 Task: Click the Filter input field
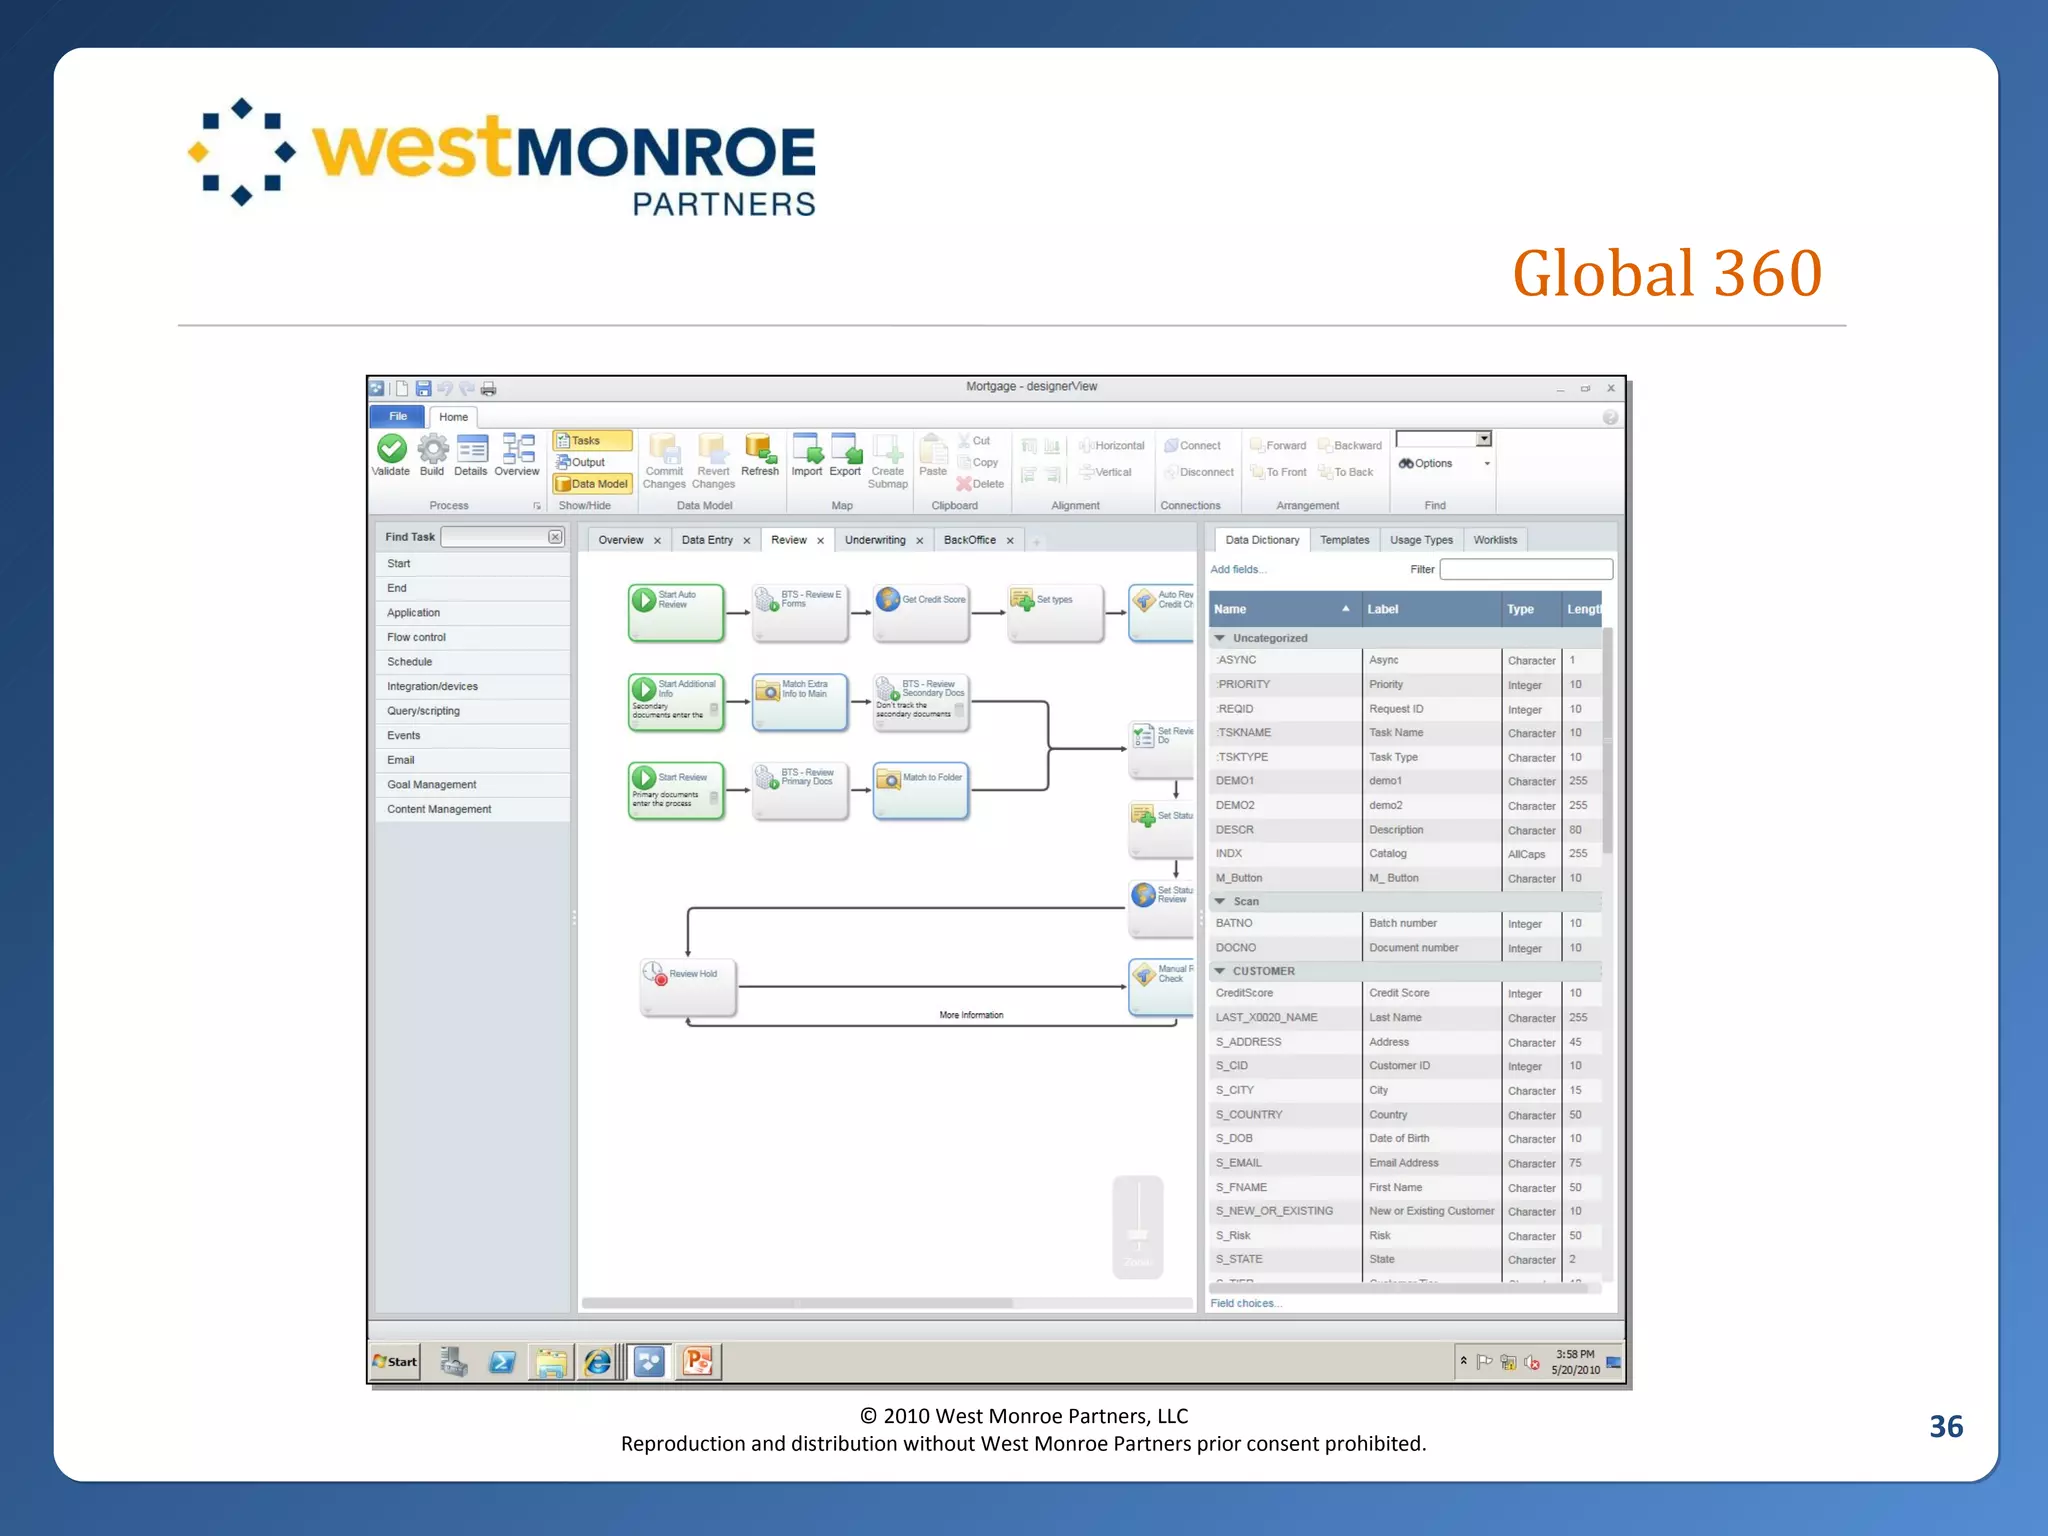(x=1526, y=569)
